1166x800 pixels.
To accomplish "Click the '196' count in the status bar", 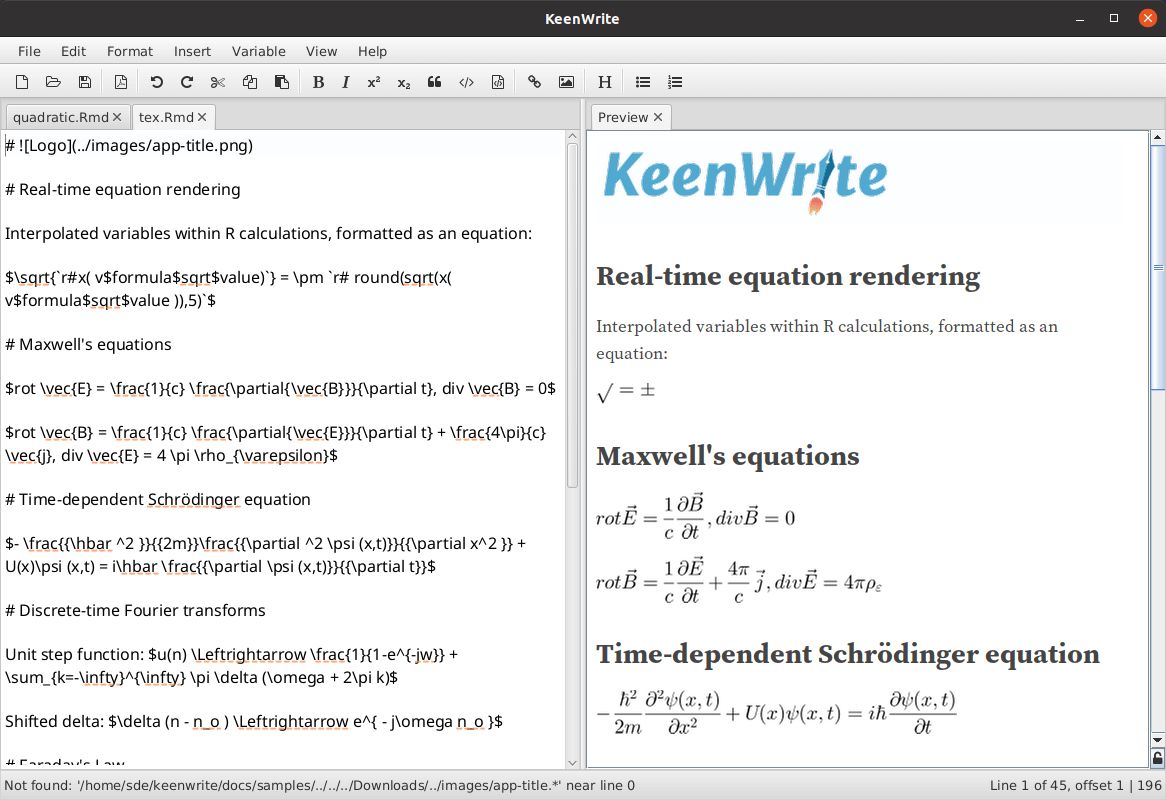I will click(1149, 785).
